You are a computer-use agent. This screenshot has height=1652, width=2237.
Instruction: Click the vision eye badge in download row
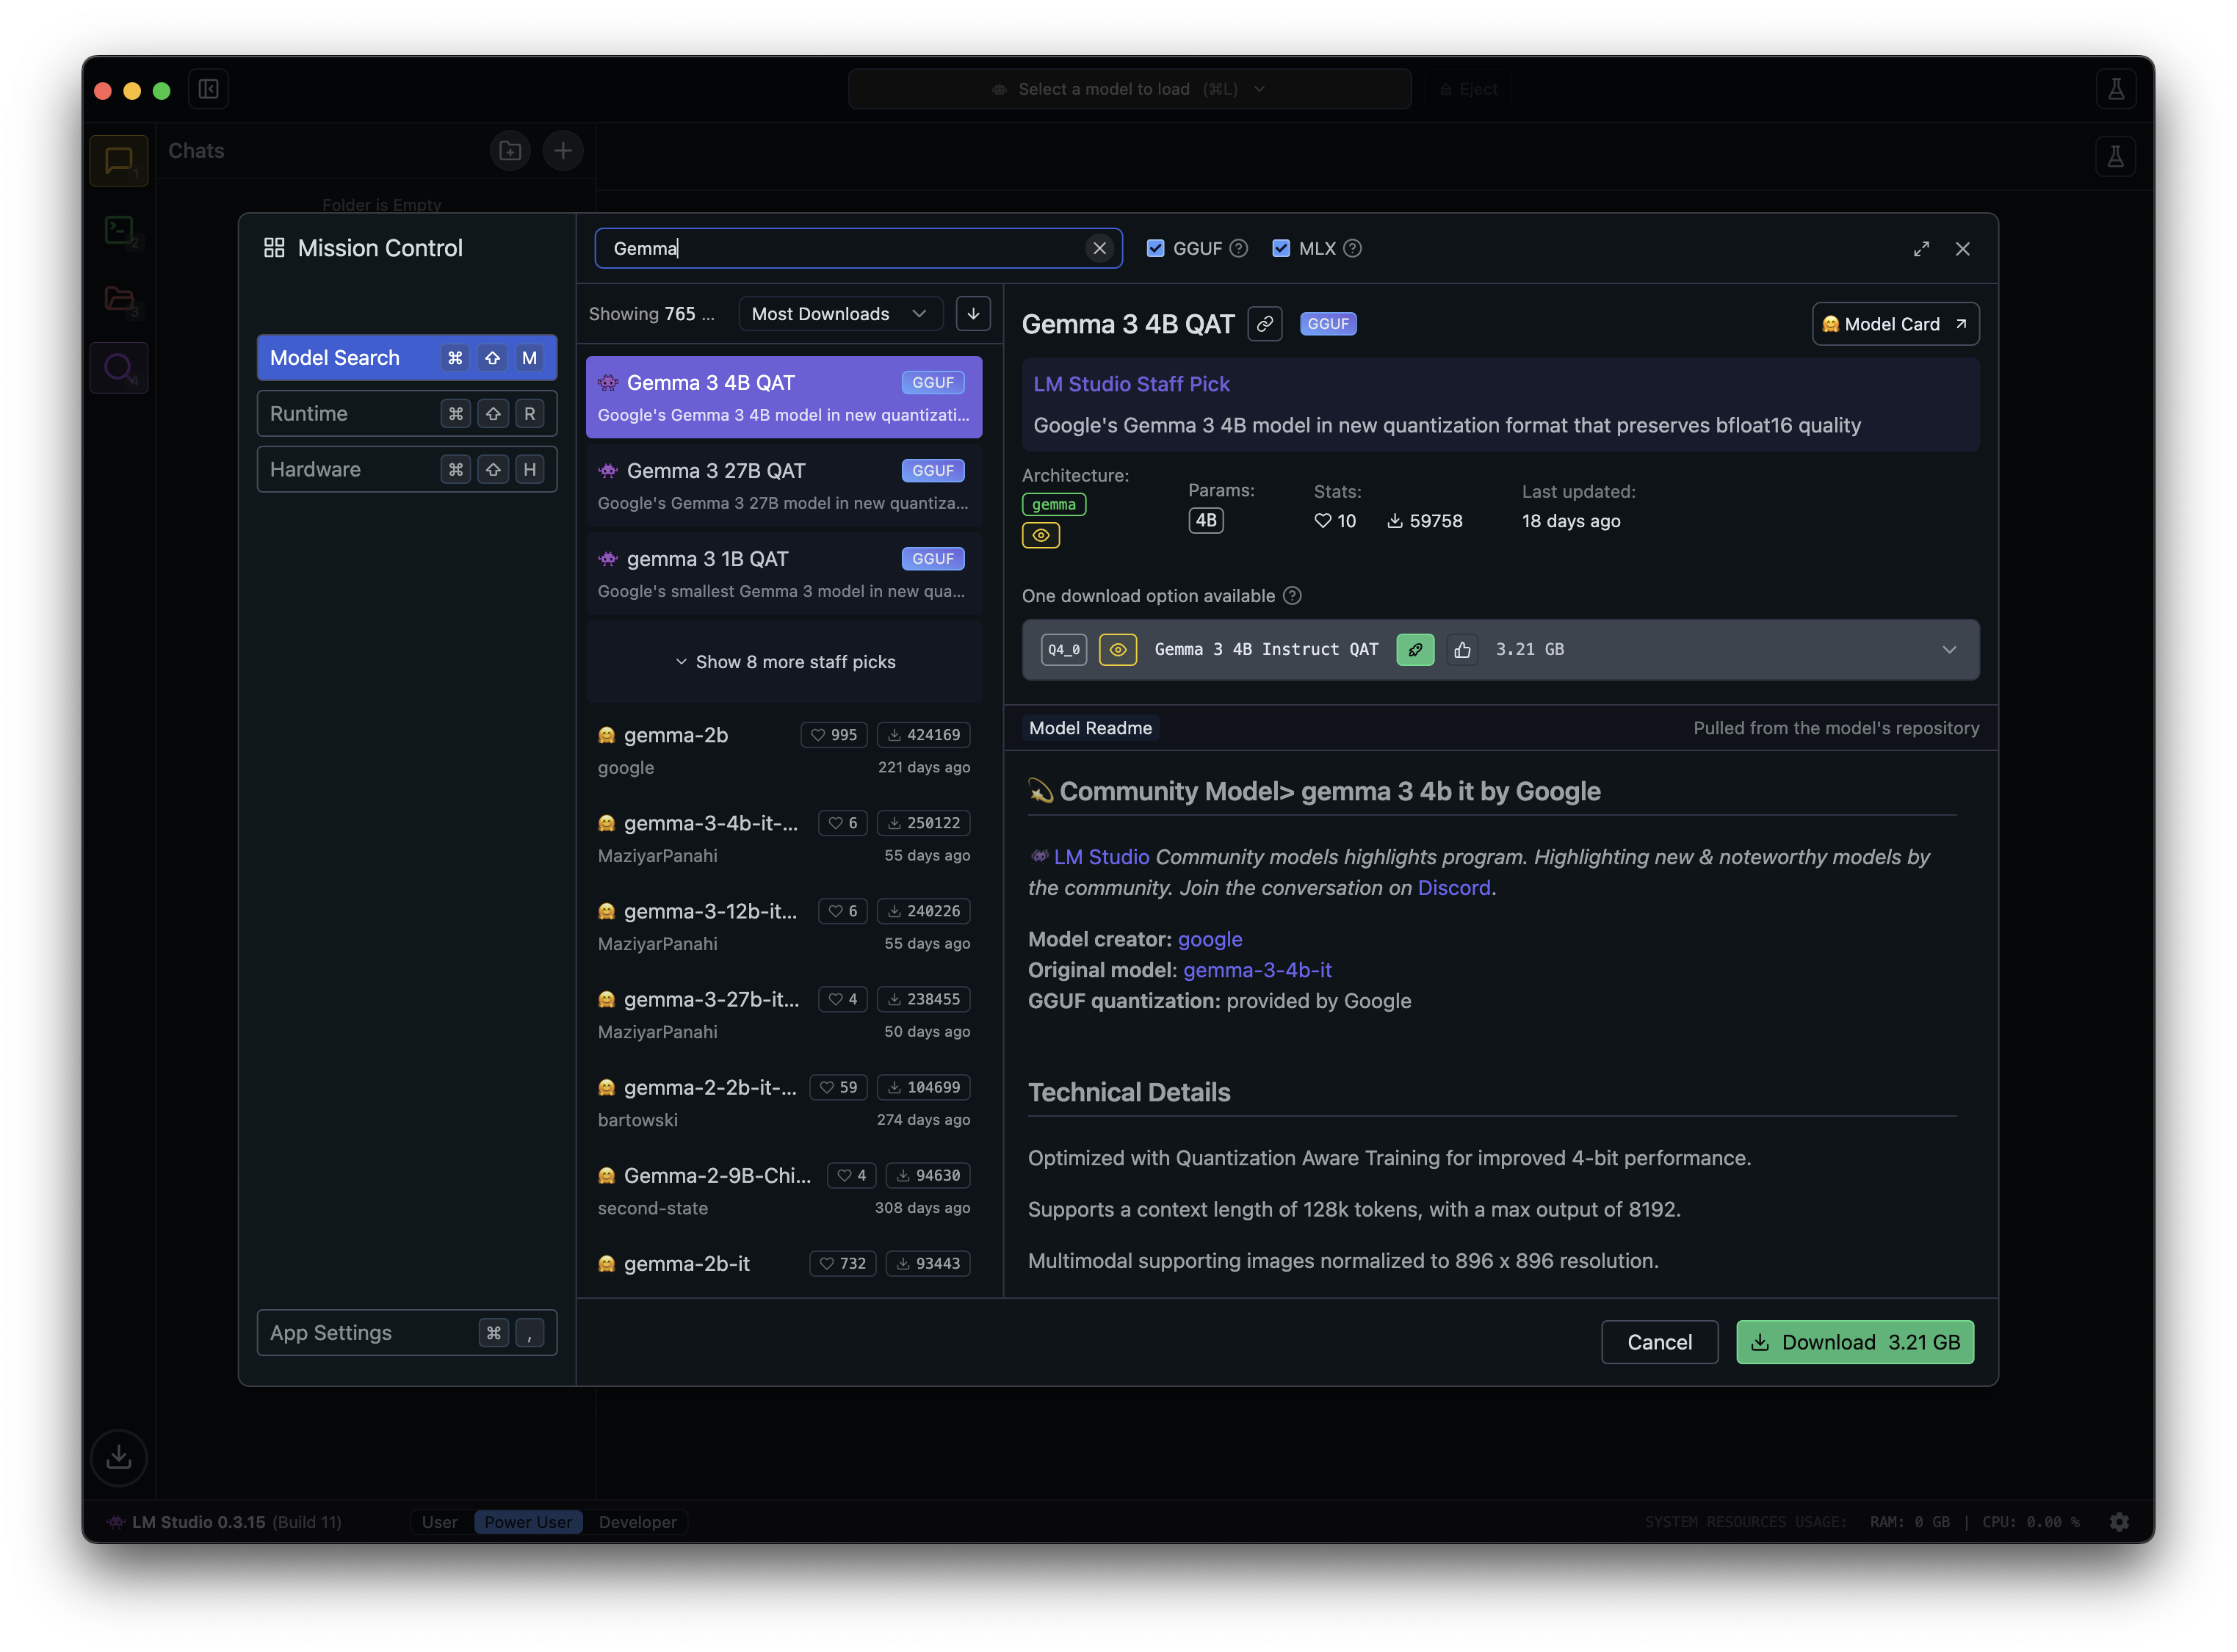click(x=1118, y=650)
